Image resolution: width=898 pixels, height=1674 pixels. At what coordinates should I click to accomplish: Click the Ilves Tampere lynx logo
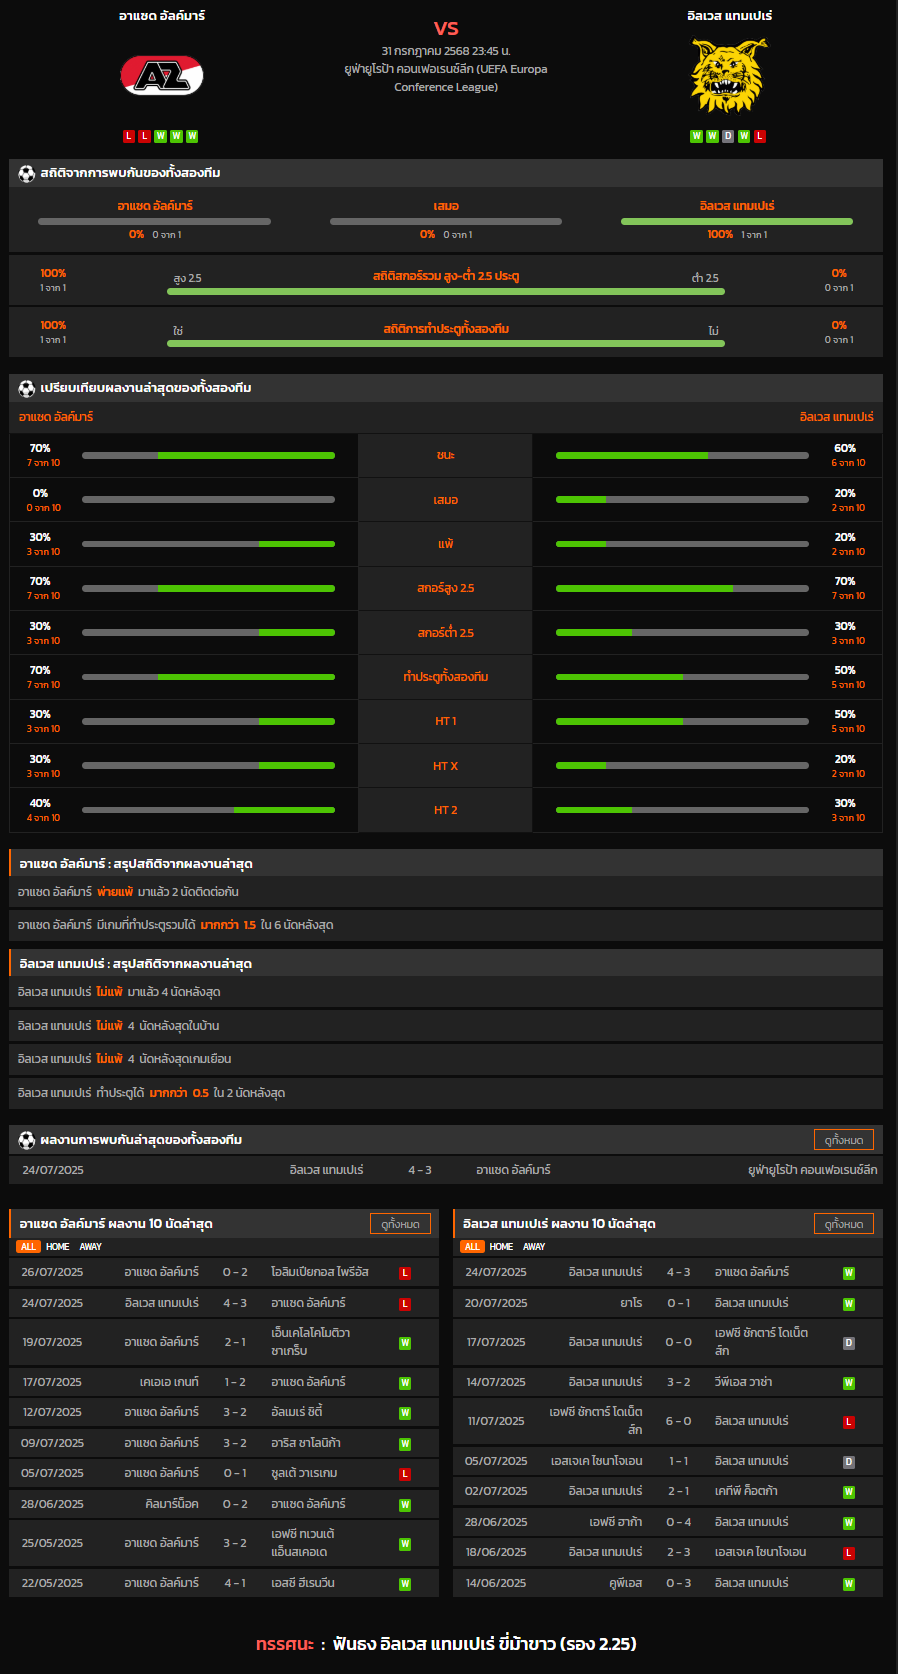[x=729, y=76]
